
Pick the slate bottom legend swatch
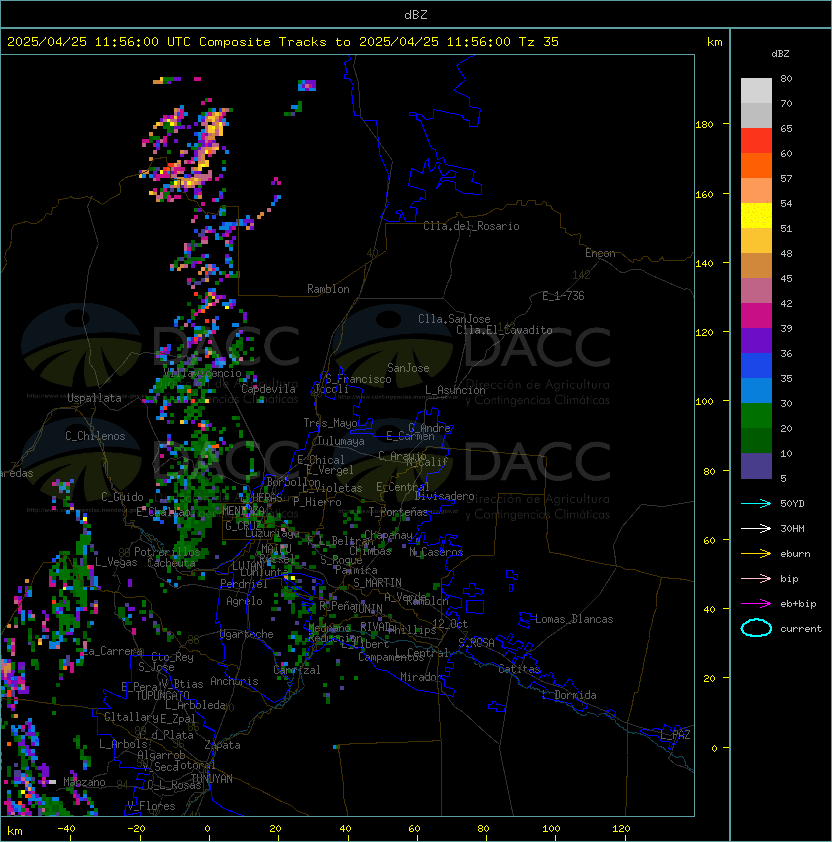pyautogui.click(x=756, y=466)
